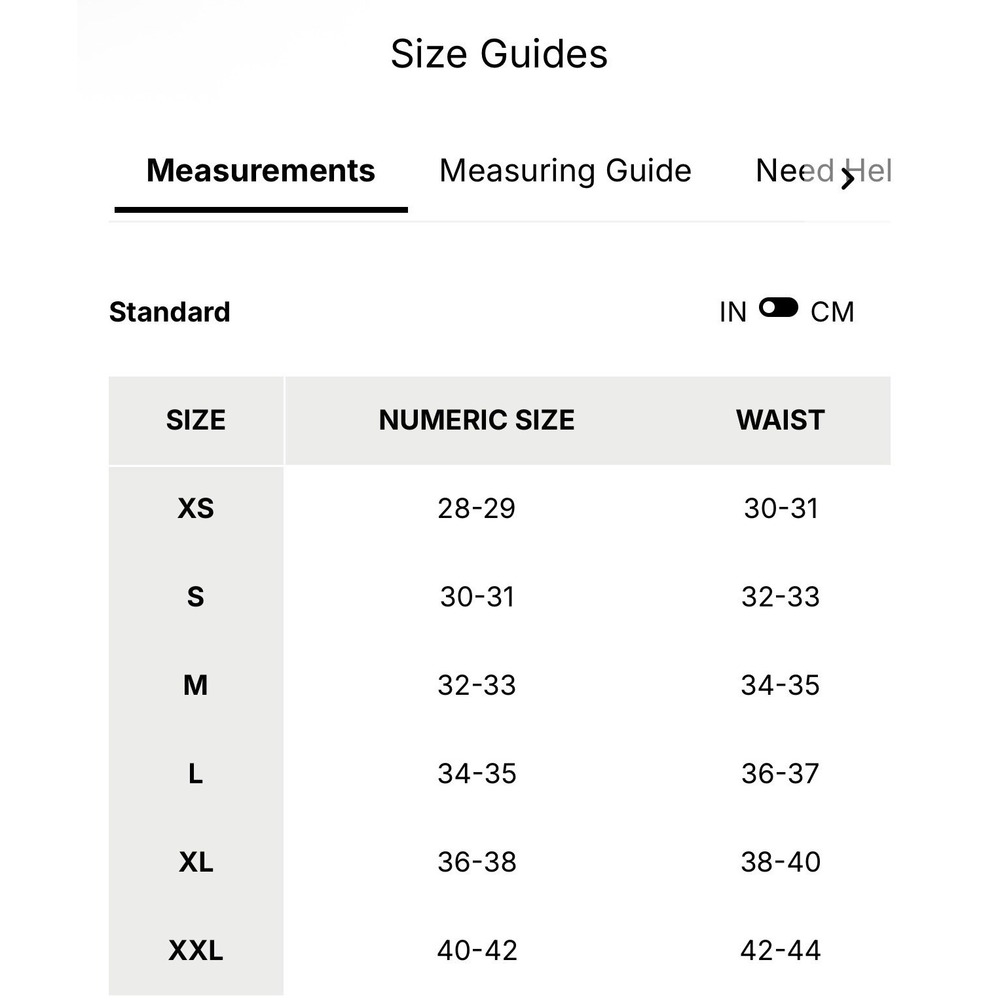The image size is (1000, 1000).
Task: Open the Need Help tab
Action: tap(823, 171)
